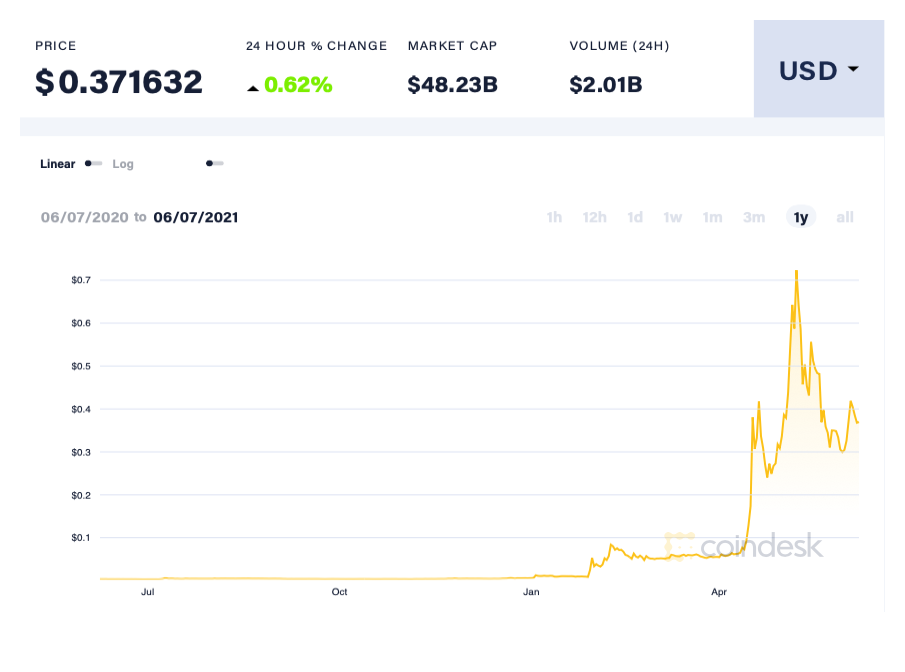The height and width of the screenshot is (672, 905).
Task: Click the end date 06/07/2021
Action: 195,217
